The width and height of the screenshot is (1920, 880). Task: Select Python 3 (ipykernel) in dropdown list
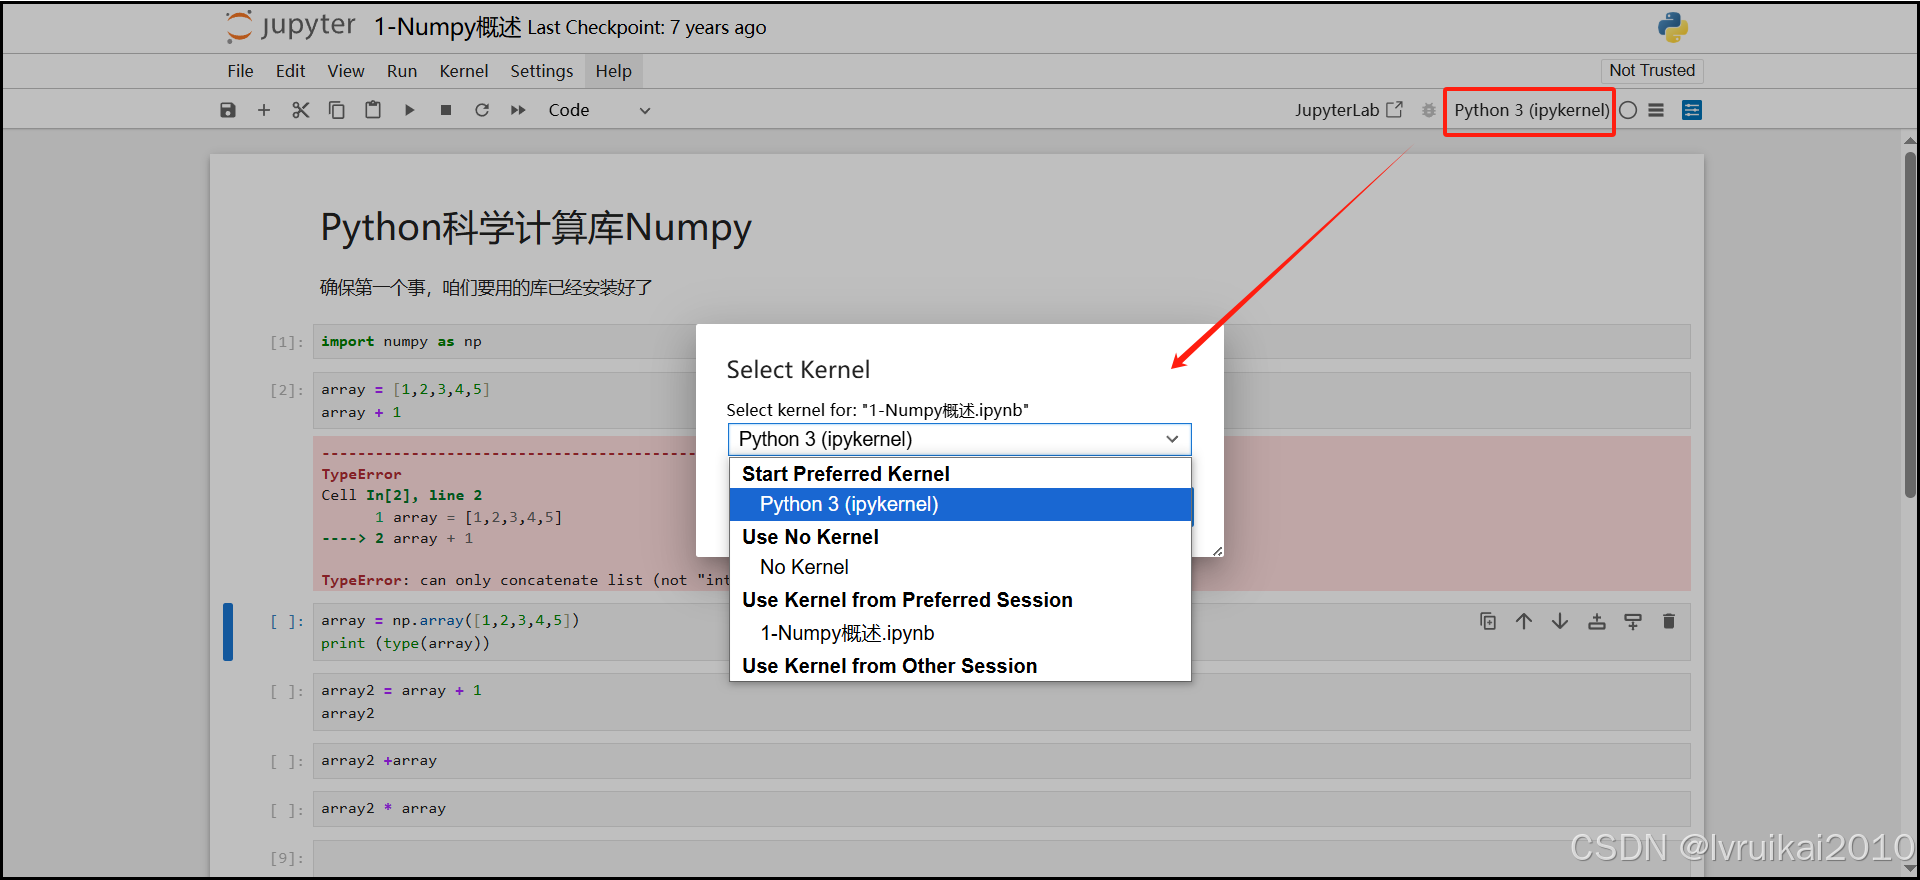coord(960,504)
